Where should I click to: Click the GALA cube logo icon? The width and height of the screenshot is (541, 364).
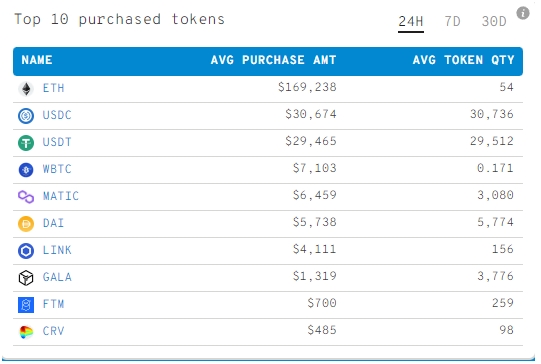[26, 278]
